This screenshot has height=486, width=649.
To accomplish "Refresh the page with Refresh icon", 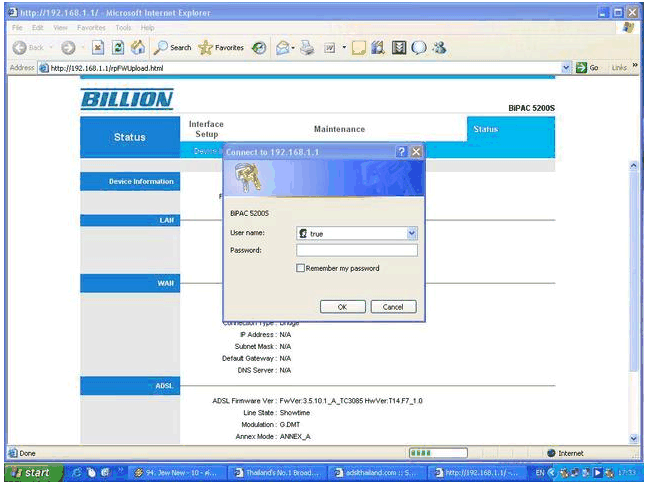I will tap(118, 48).
